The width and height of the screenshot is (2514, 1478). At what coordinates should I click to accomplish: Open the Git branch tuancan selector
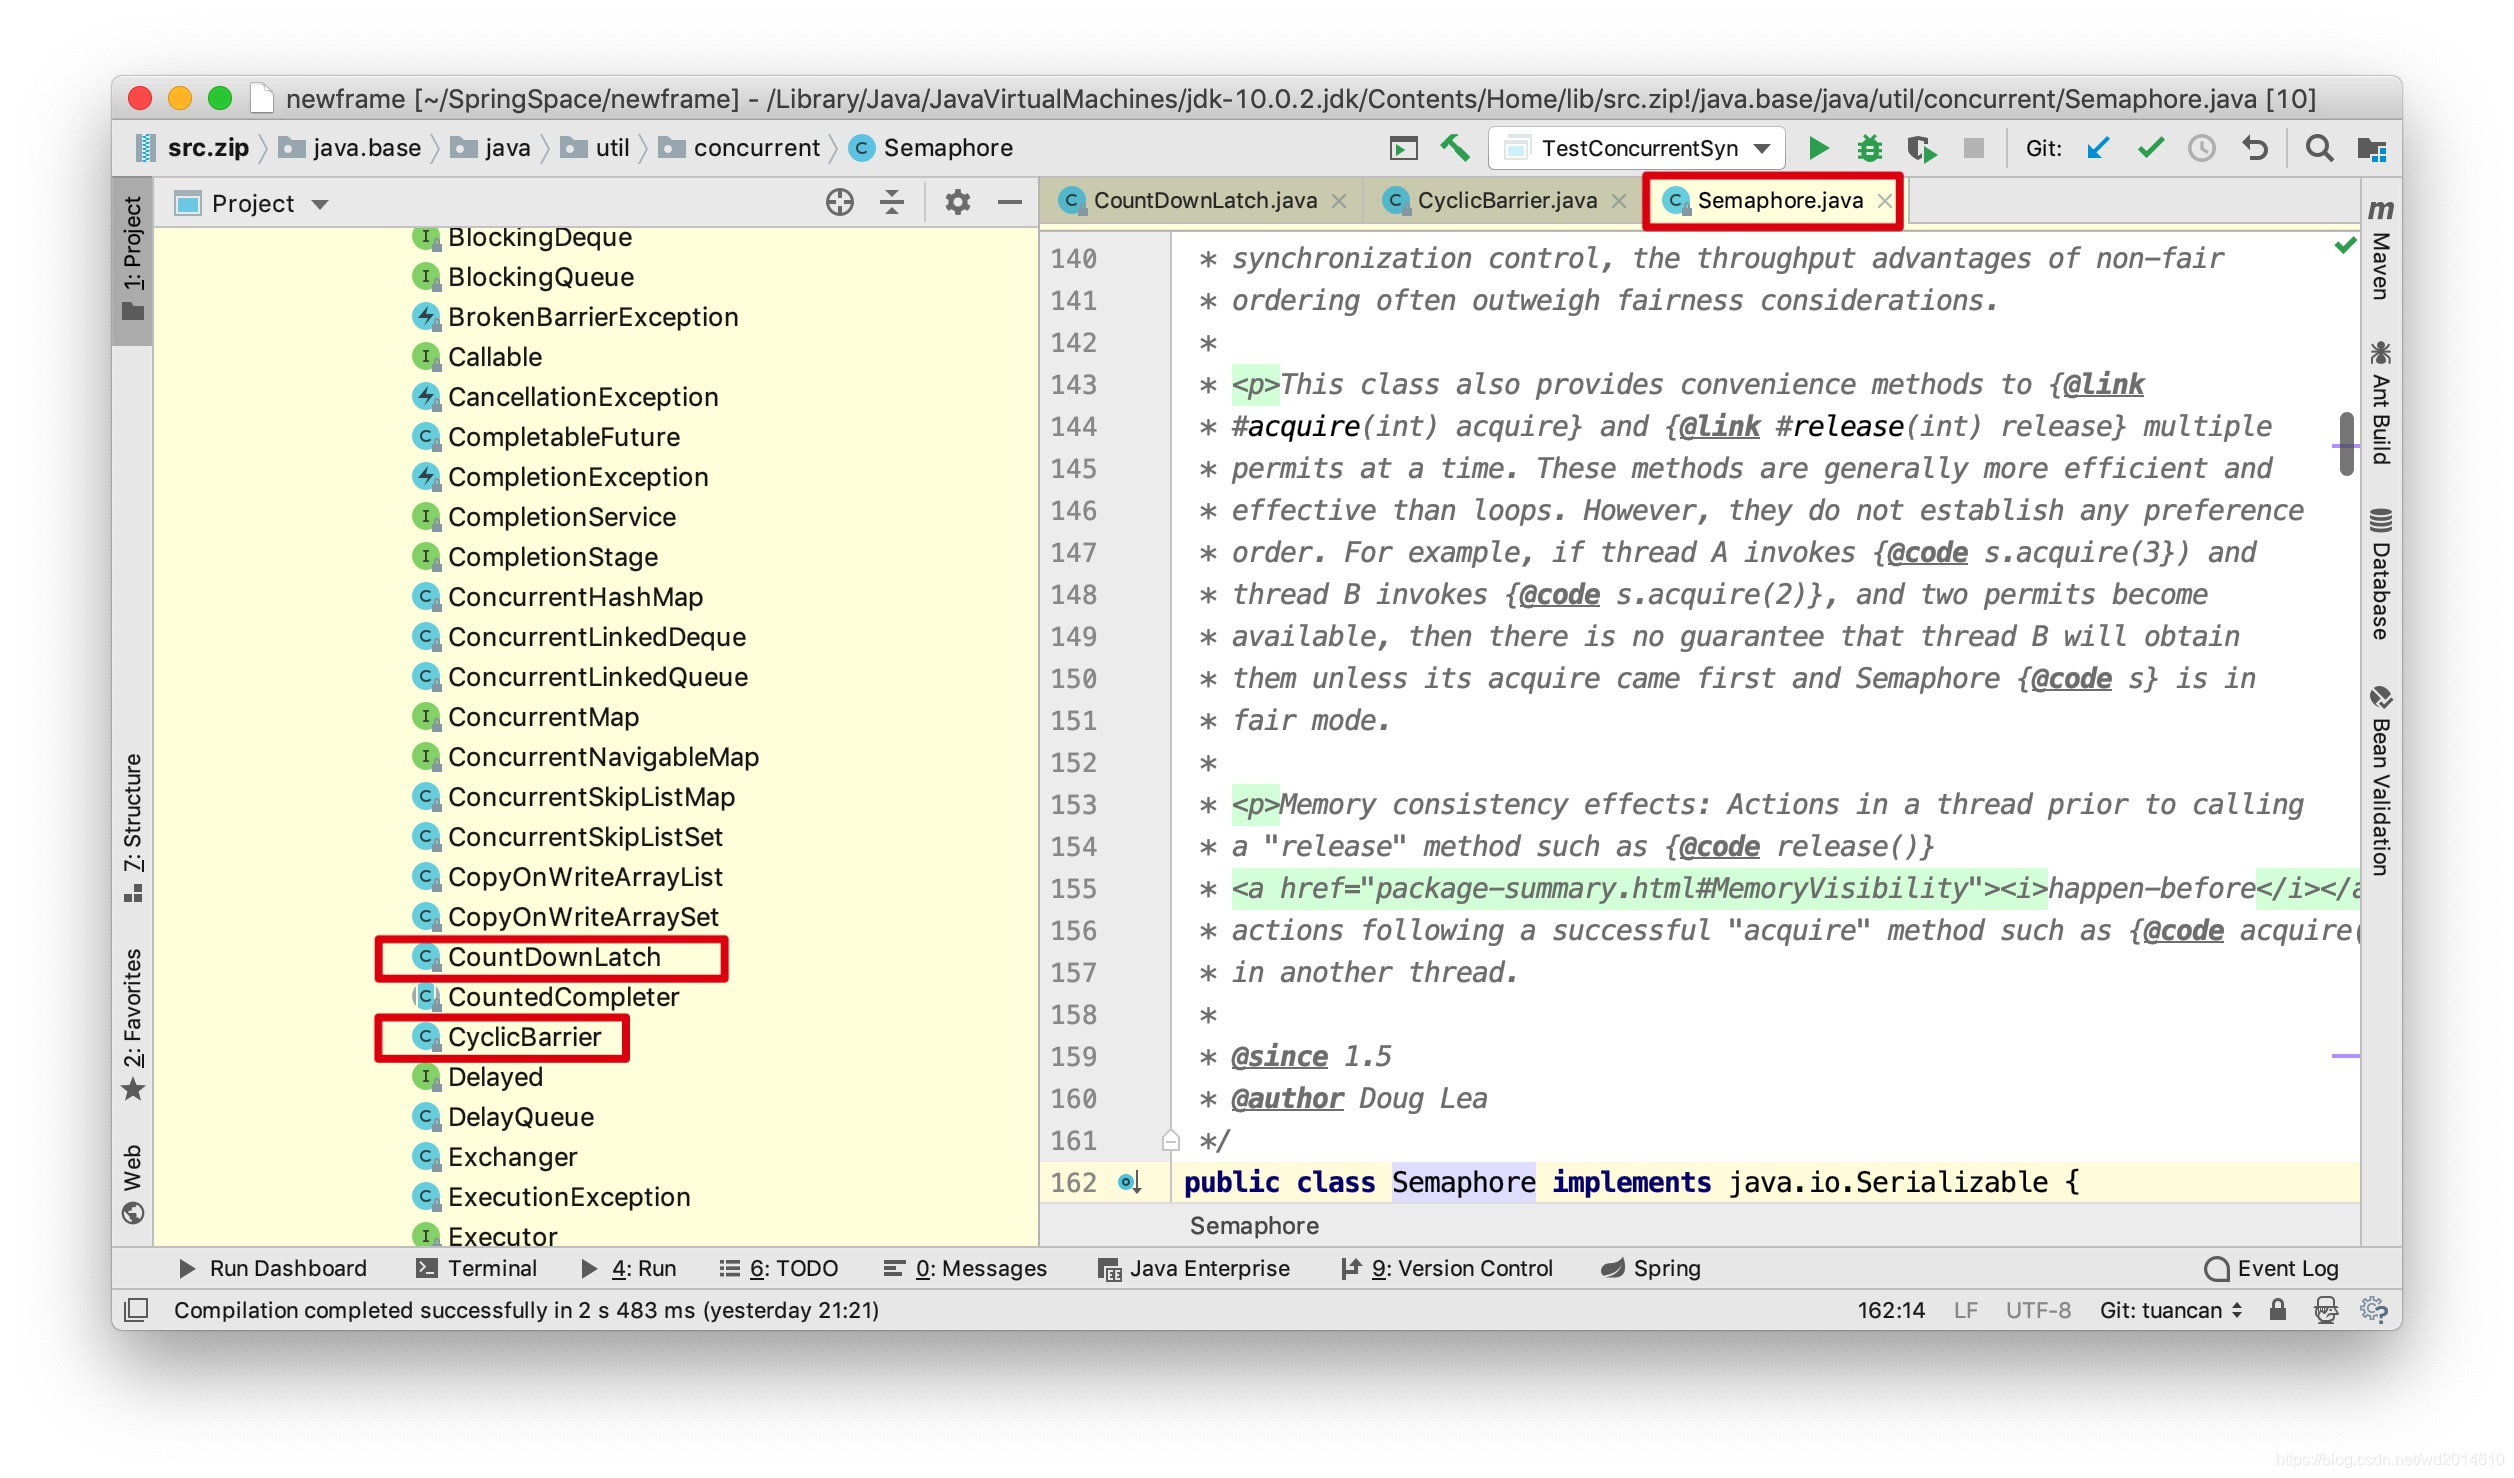click(2171, 1310)
